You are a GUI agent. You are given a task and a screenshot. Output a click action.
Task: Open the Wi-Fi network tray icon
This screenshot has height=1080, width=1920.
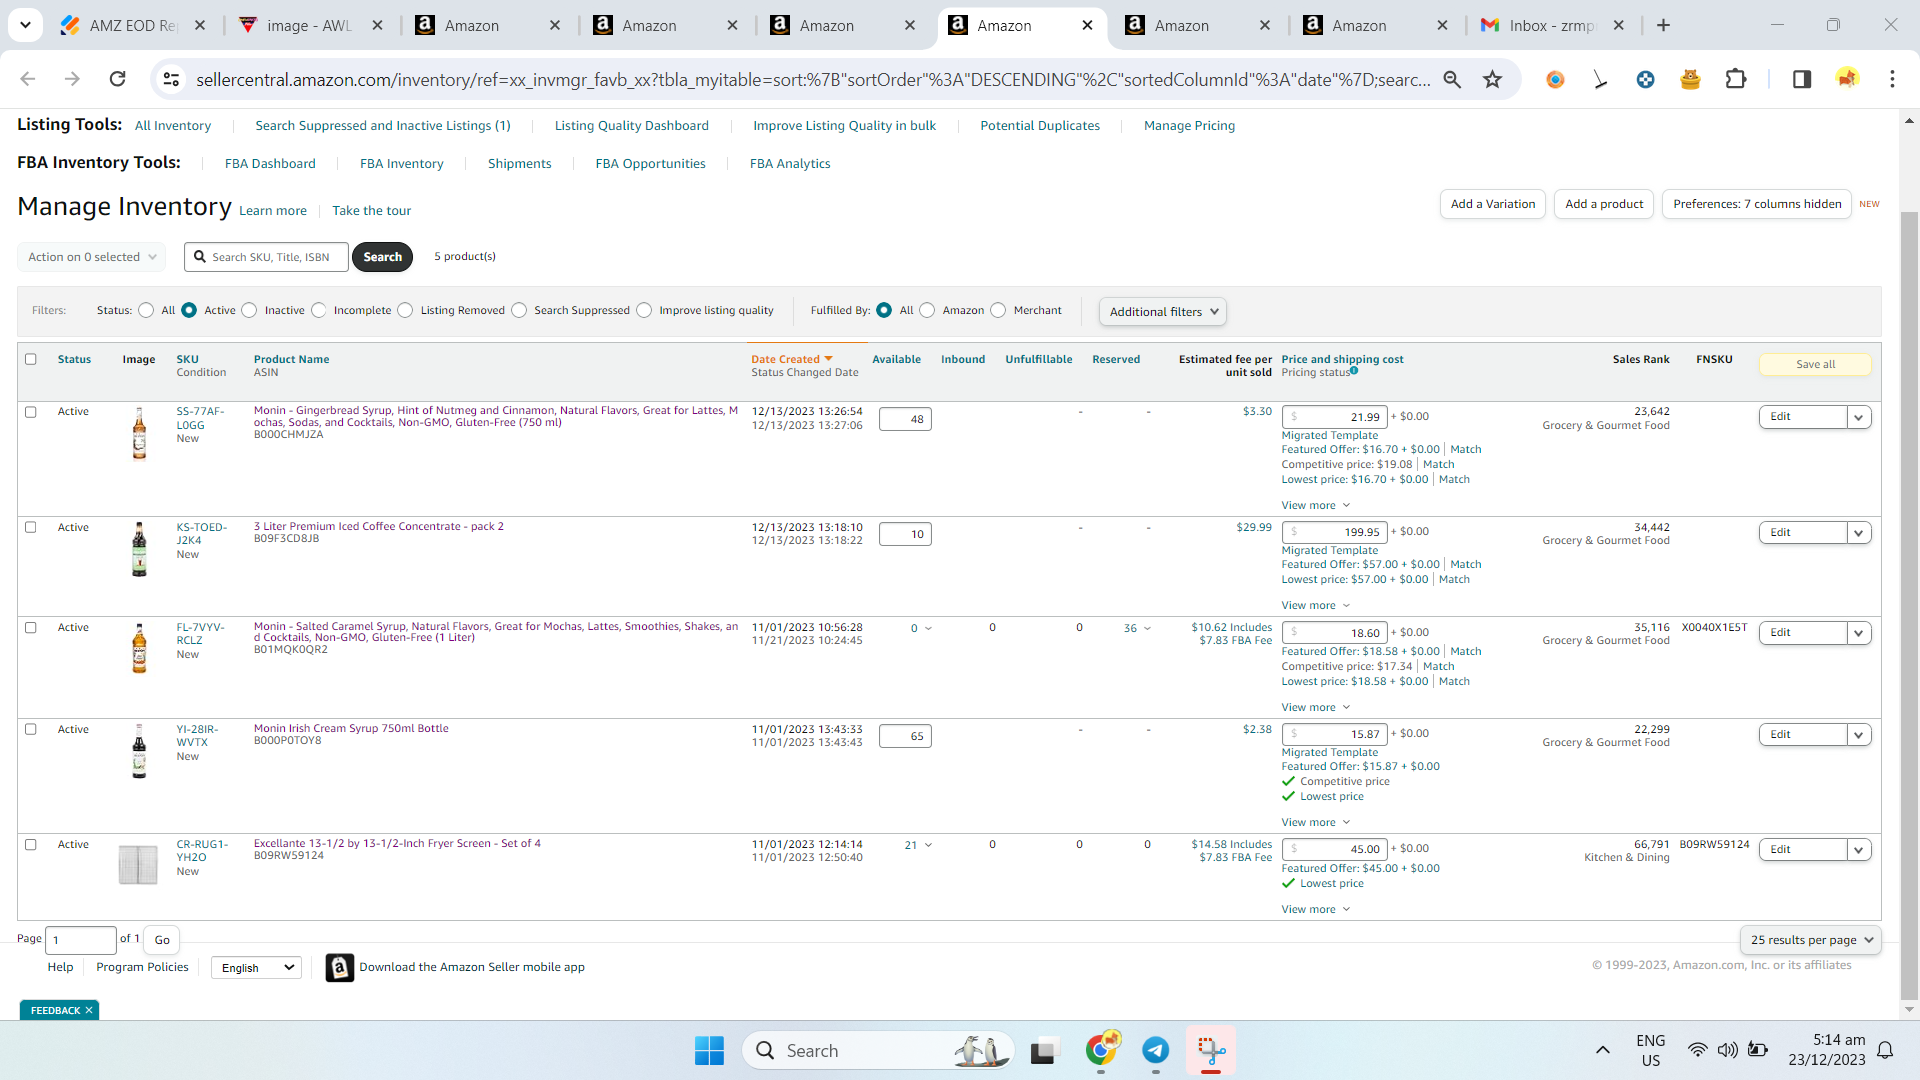click(1697, 1050)
